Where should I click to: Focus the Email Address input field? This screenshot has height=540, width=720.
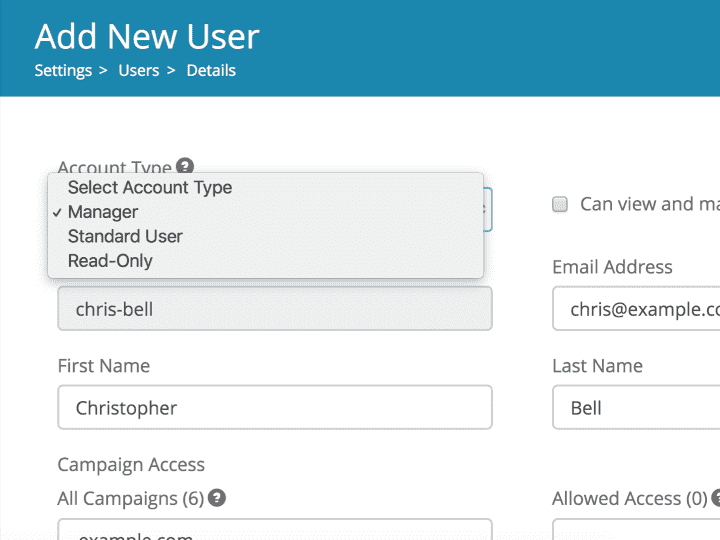click(x=640, y=309)
